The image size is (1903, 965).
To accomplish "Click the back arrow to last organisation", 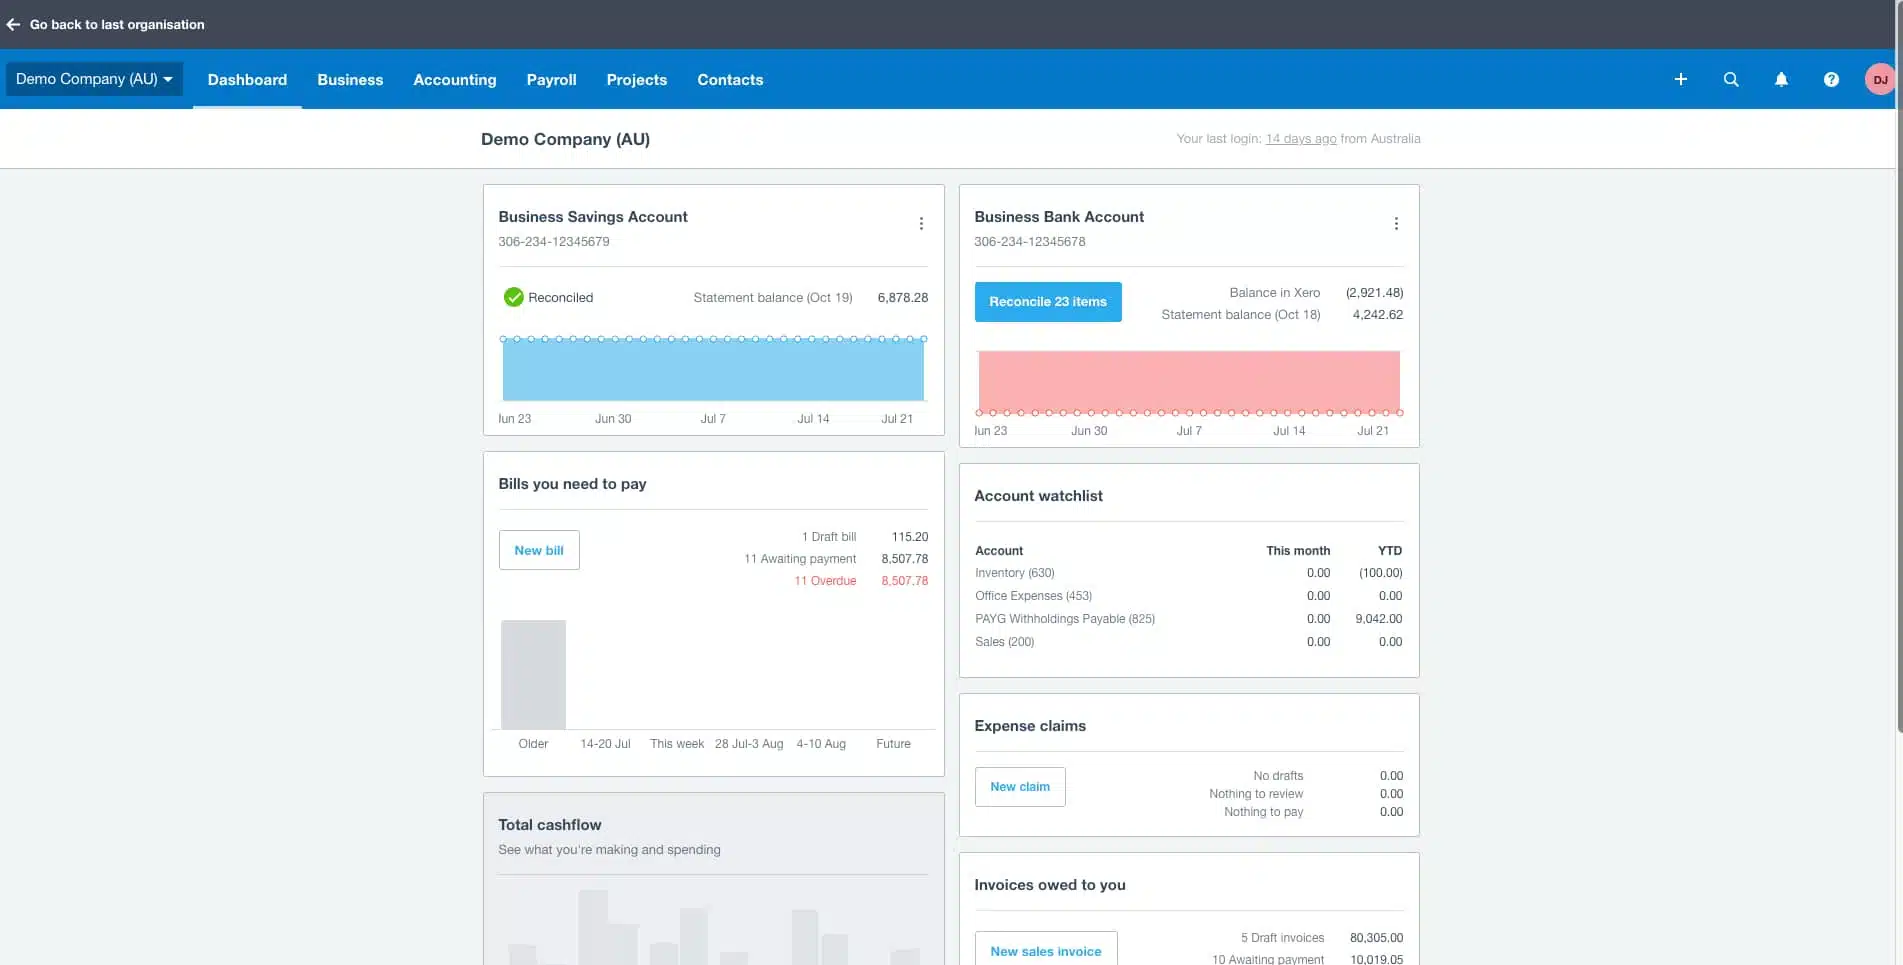I will (x=13, y=24).
